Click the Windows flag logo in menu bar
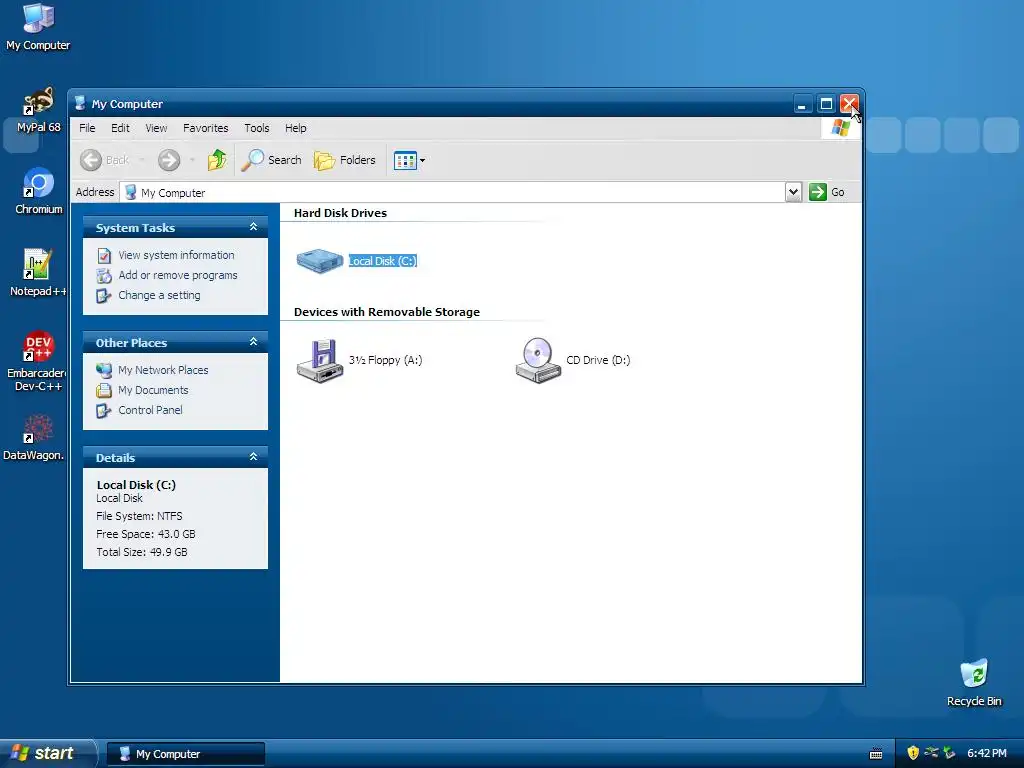The height and width of the screenshot is (768, 1024). (840, 128)
